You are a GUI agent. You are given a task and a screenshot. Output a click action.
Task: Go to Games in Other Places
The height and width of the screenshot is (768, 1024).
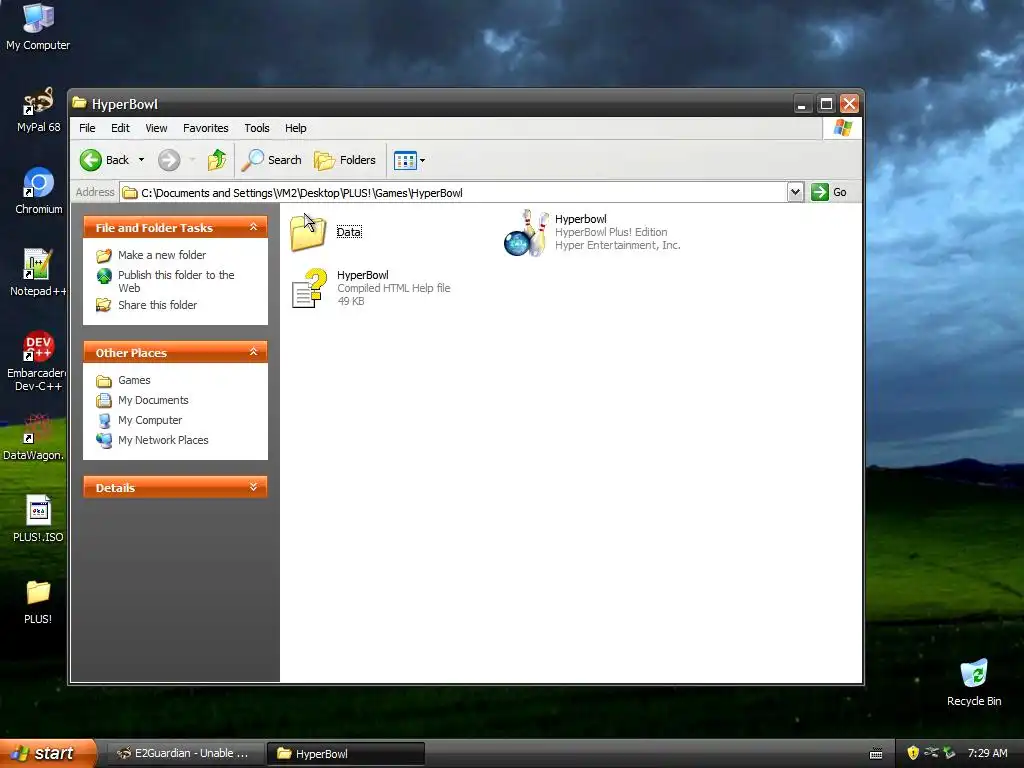point(134,380)
